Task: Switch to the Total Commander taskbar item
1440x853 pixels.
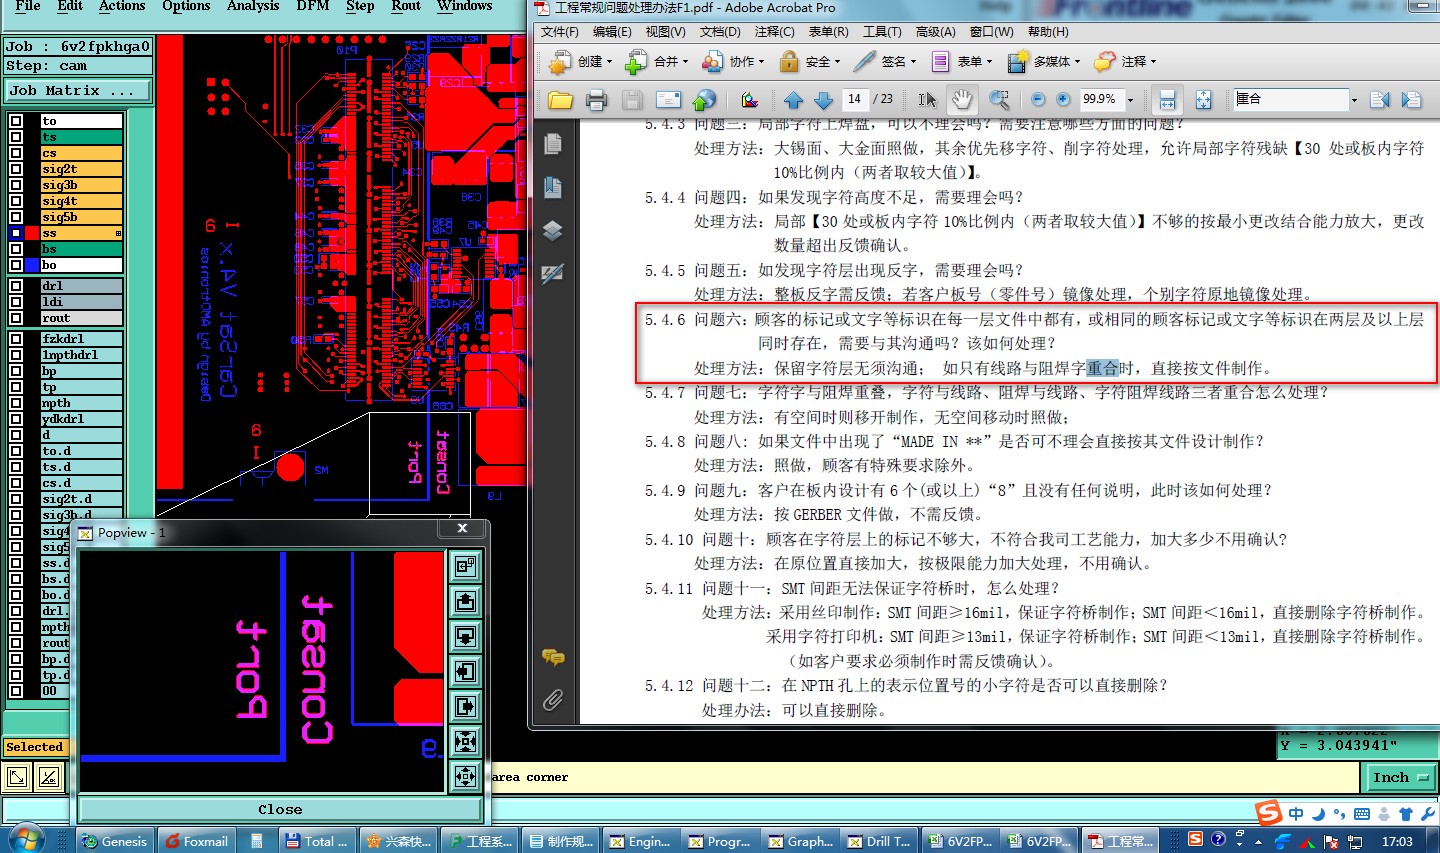Action: 317,841
